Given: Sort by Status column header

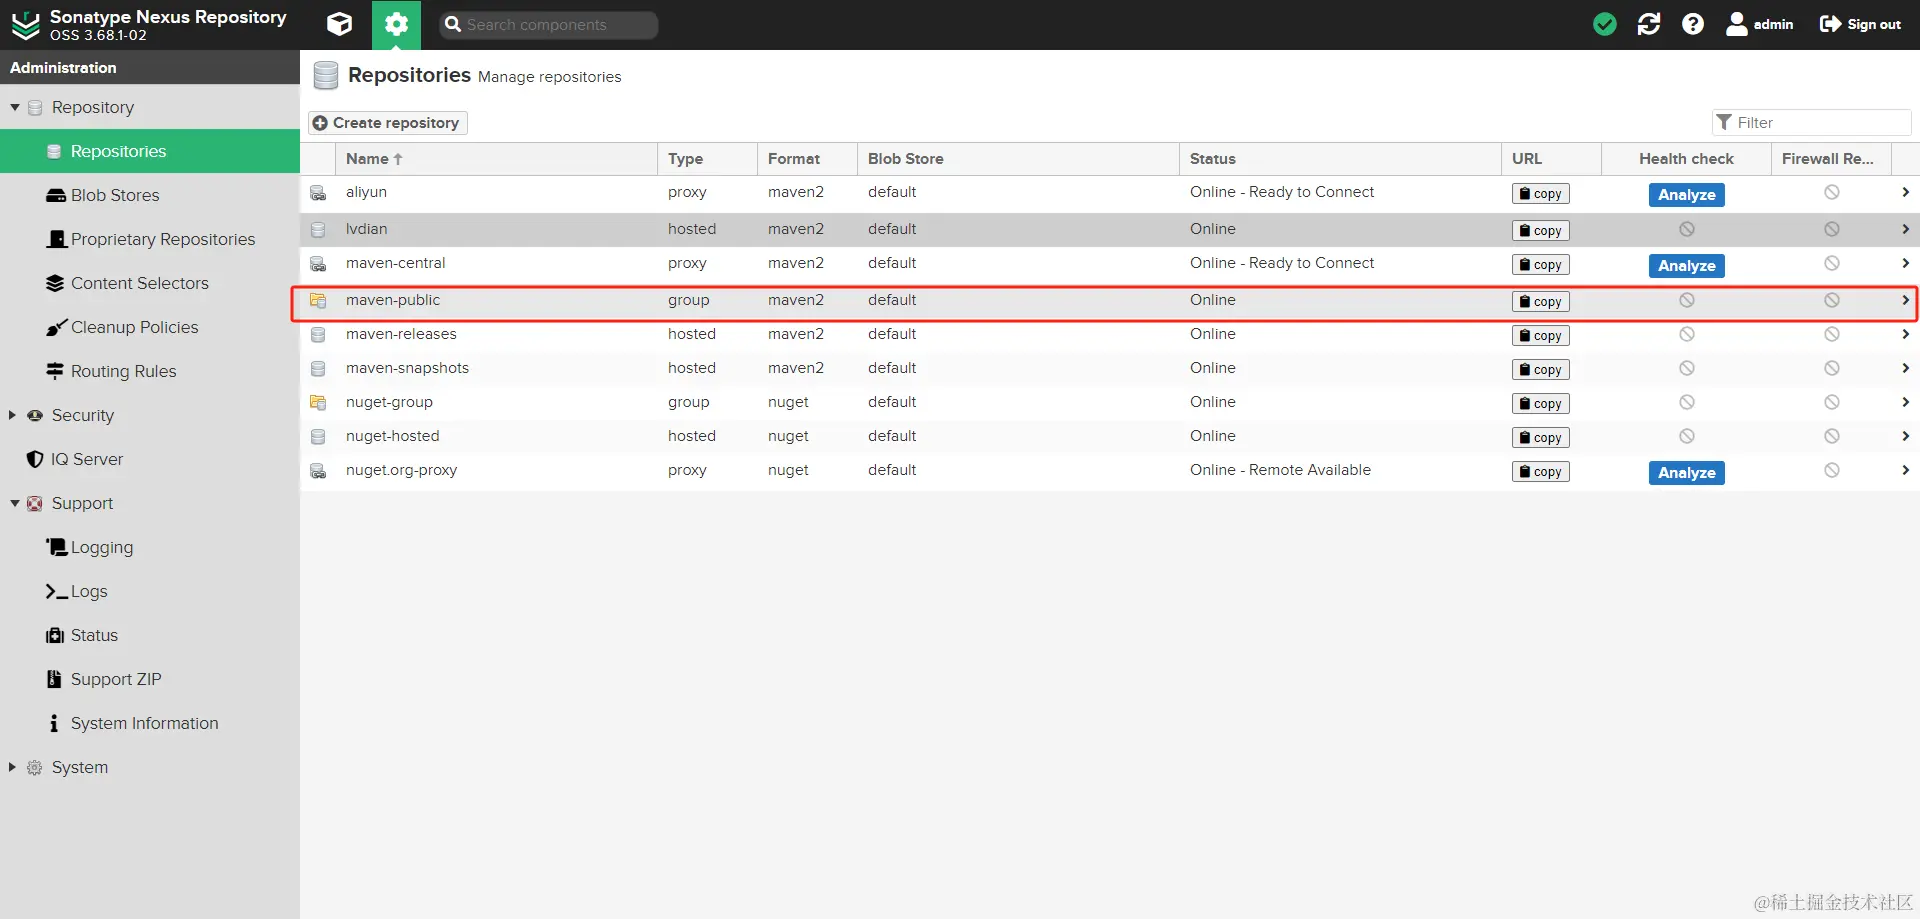Looking at the screenshot, I should (x=1340, y=159).
